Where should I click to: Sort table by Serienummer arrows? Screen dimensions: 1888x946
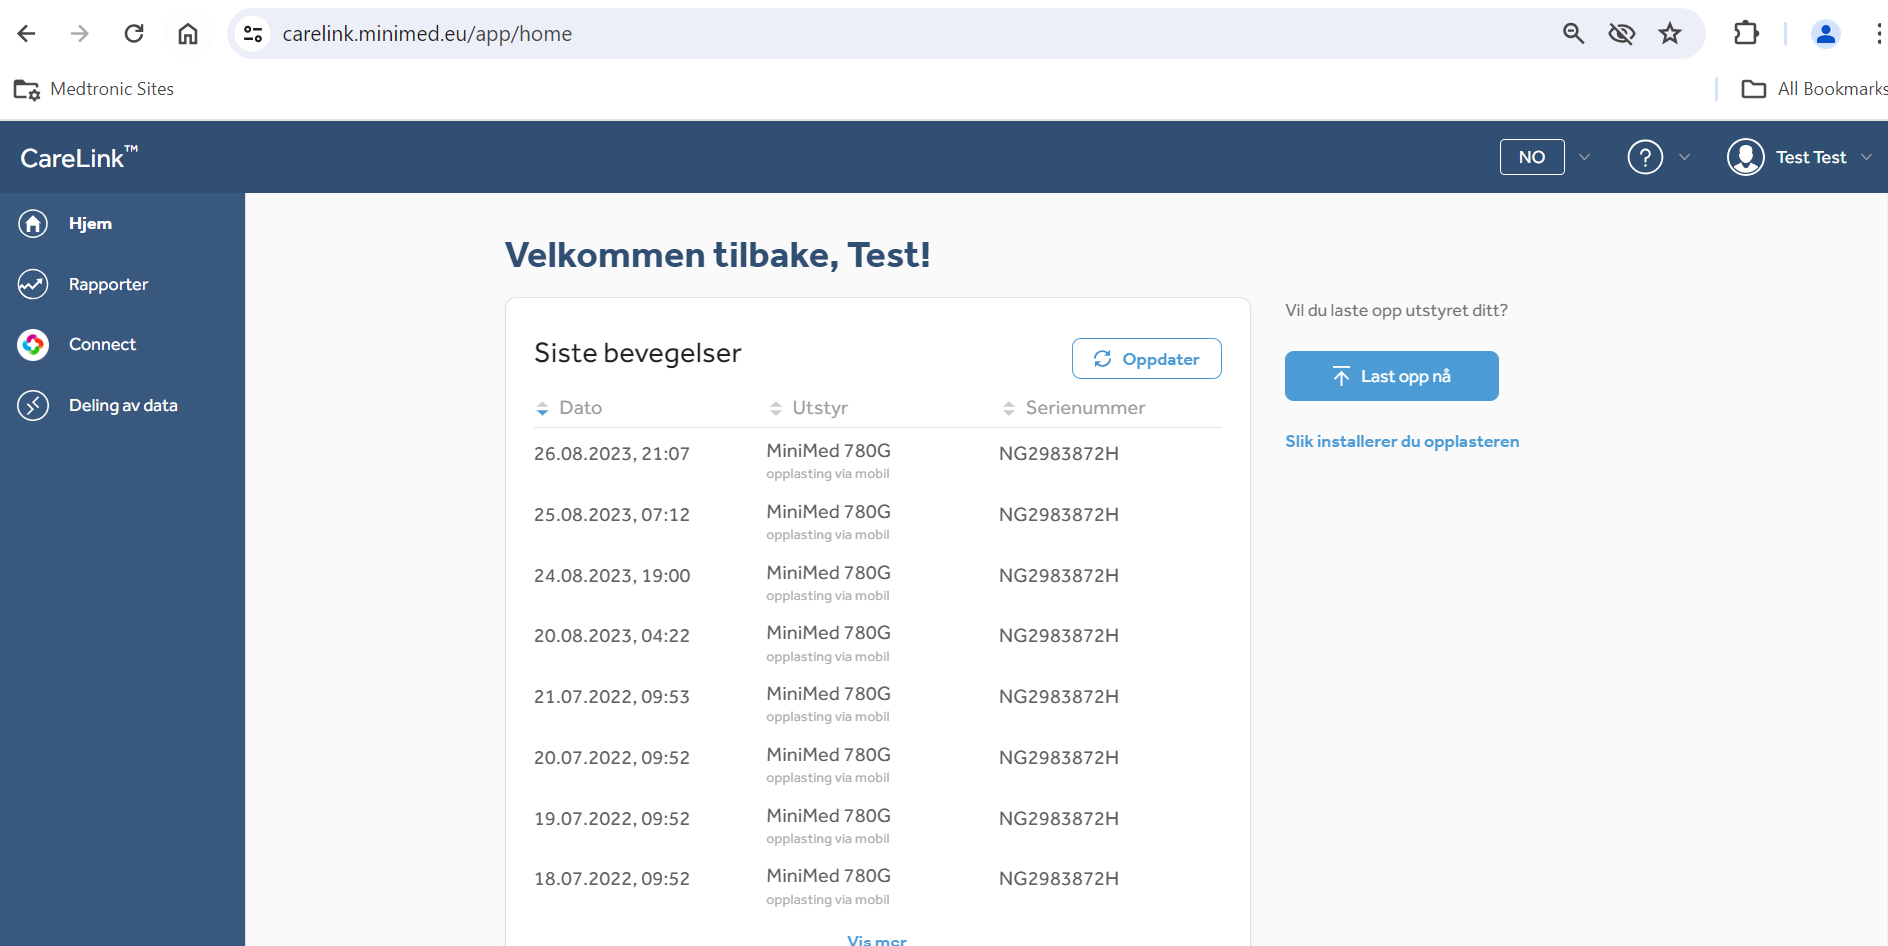click(1008, 408)
